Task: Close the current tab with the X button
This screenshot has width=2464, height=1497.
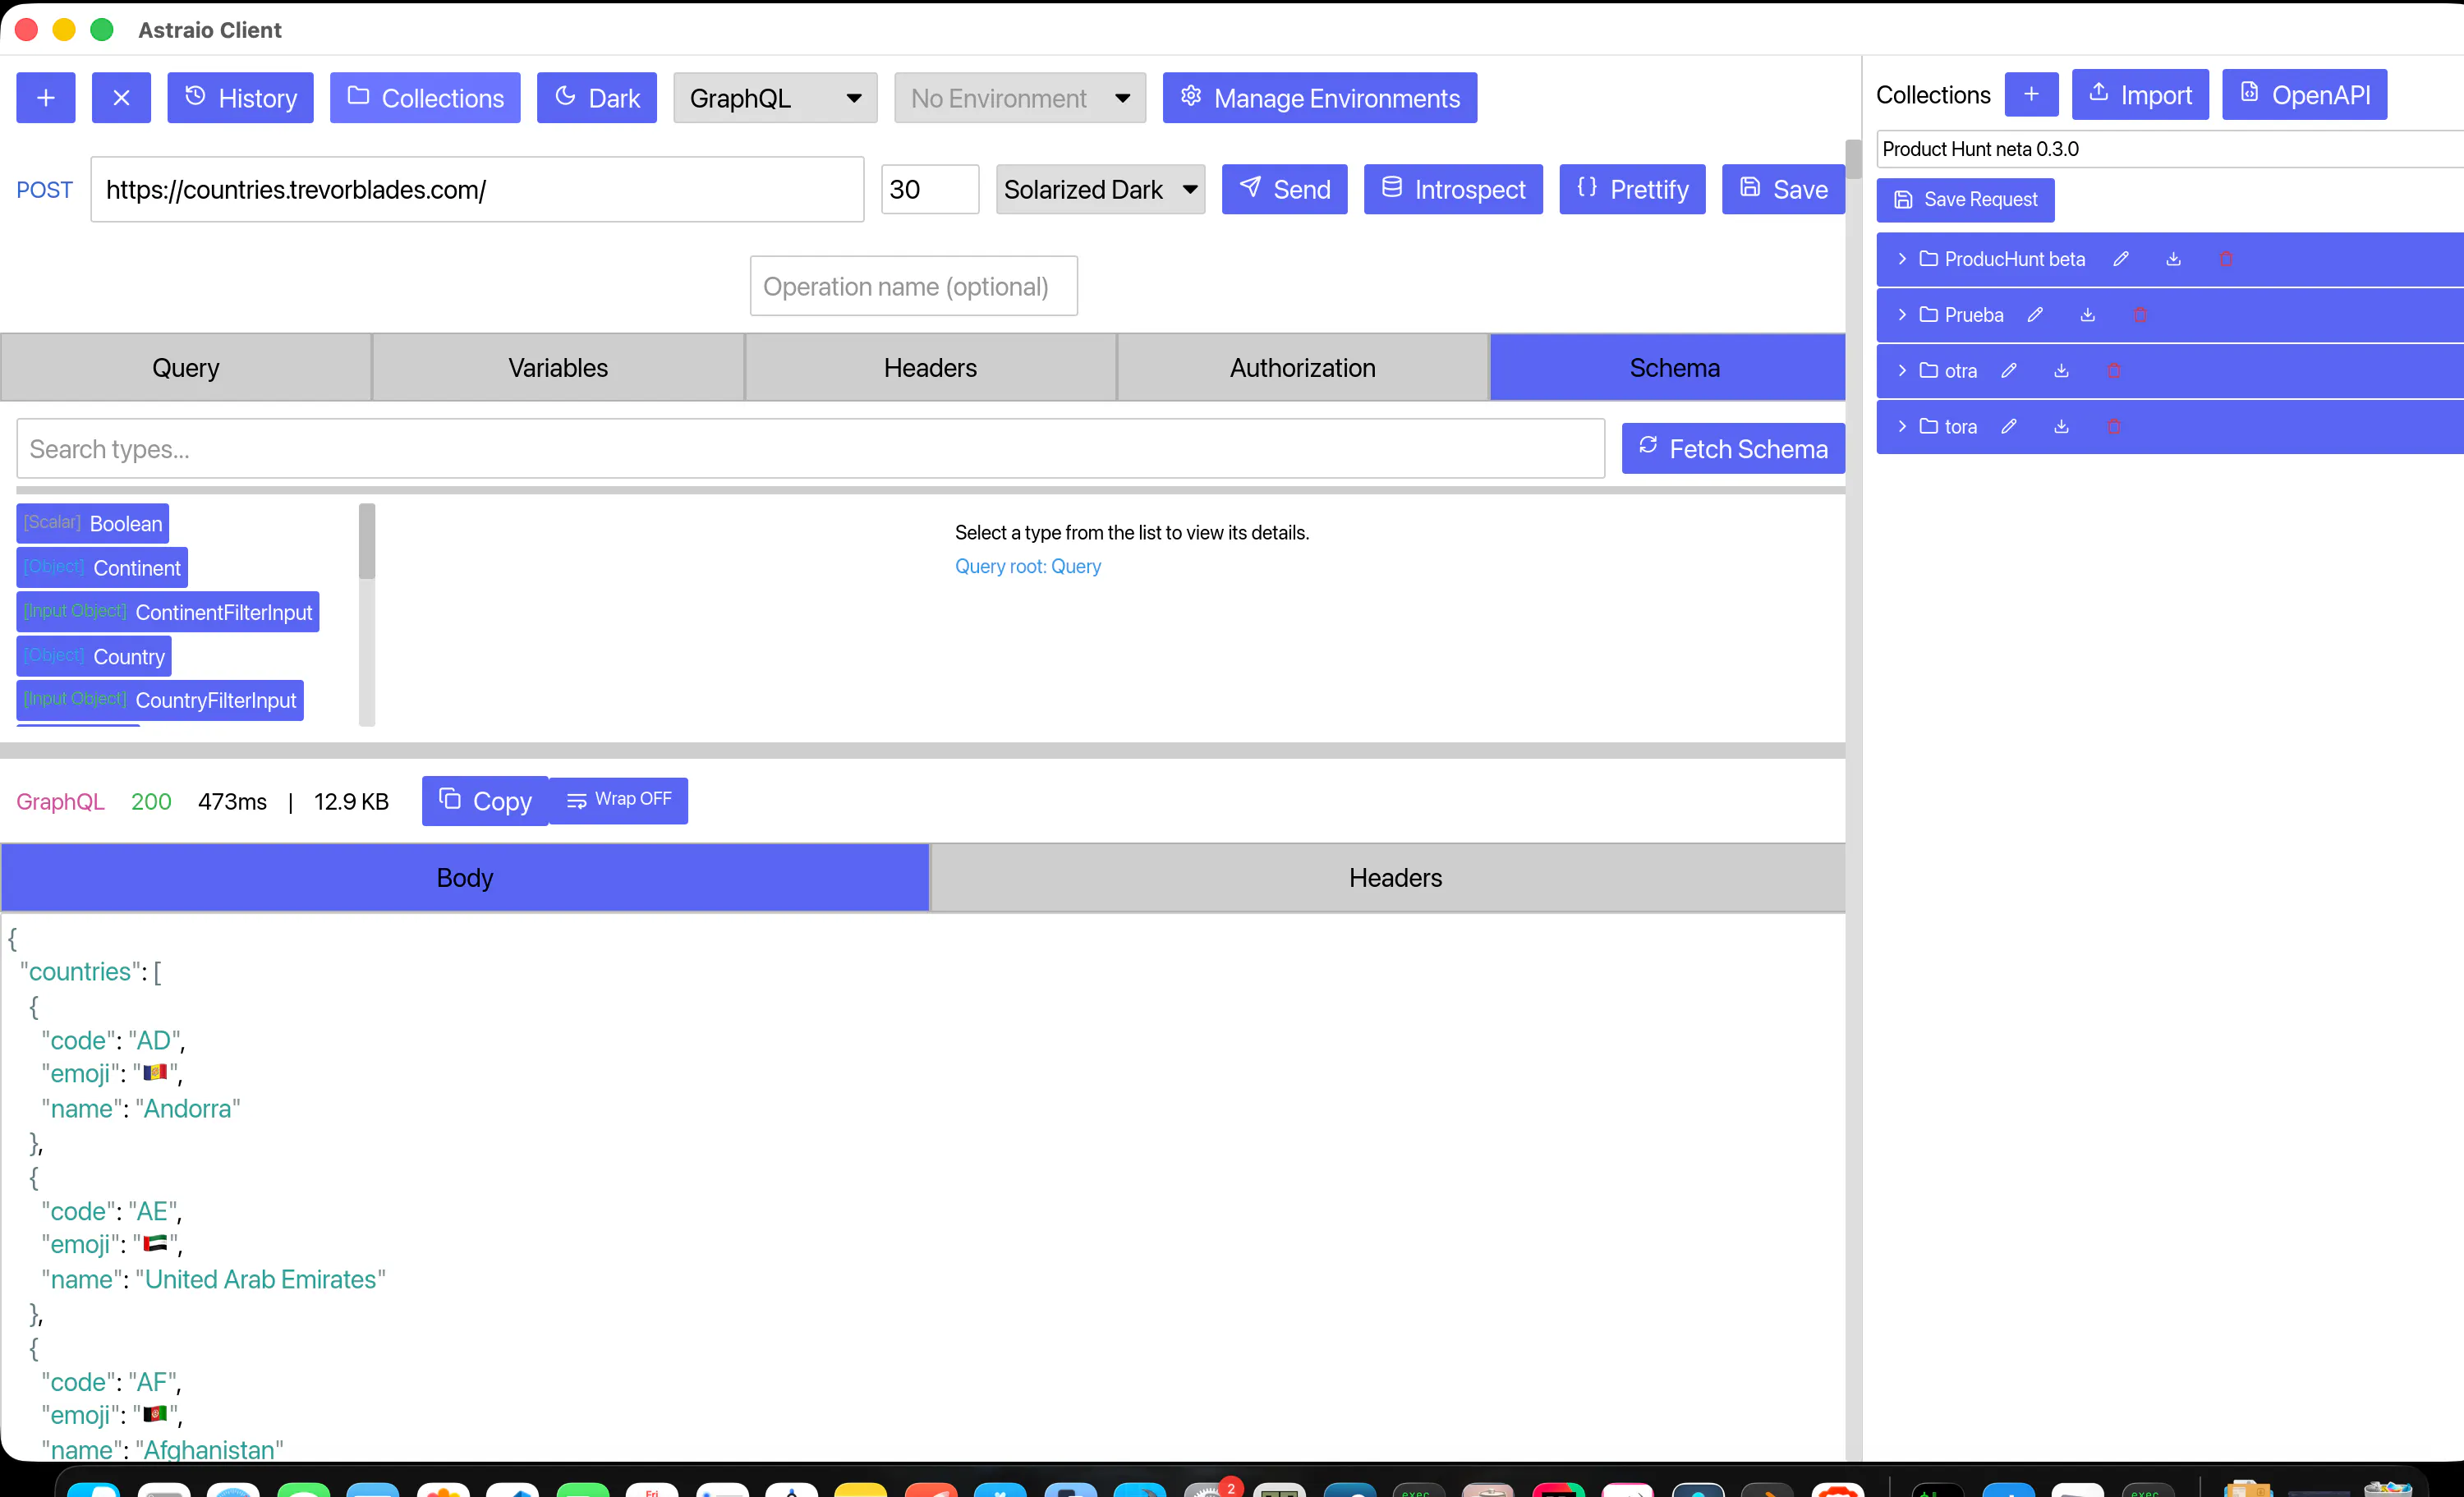Action: point(121,98)
